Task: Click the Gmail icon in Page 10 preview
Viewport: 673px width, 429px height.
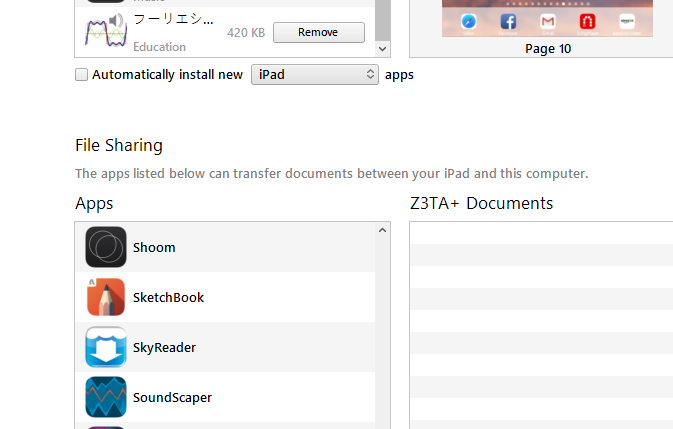Action: pyautogui.click(x=548, y=21)
